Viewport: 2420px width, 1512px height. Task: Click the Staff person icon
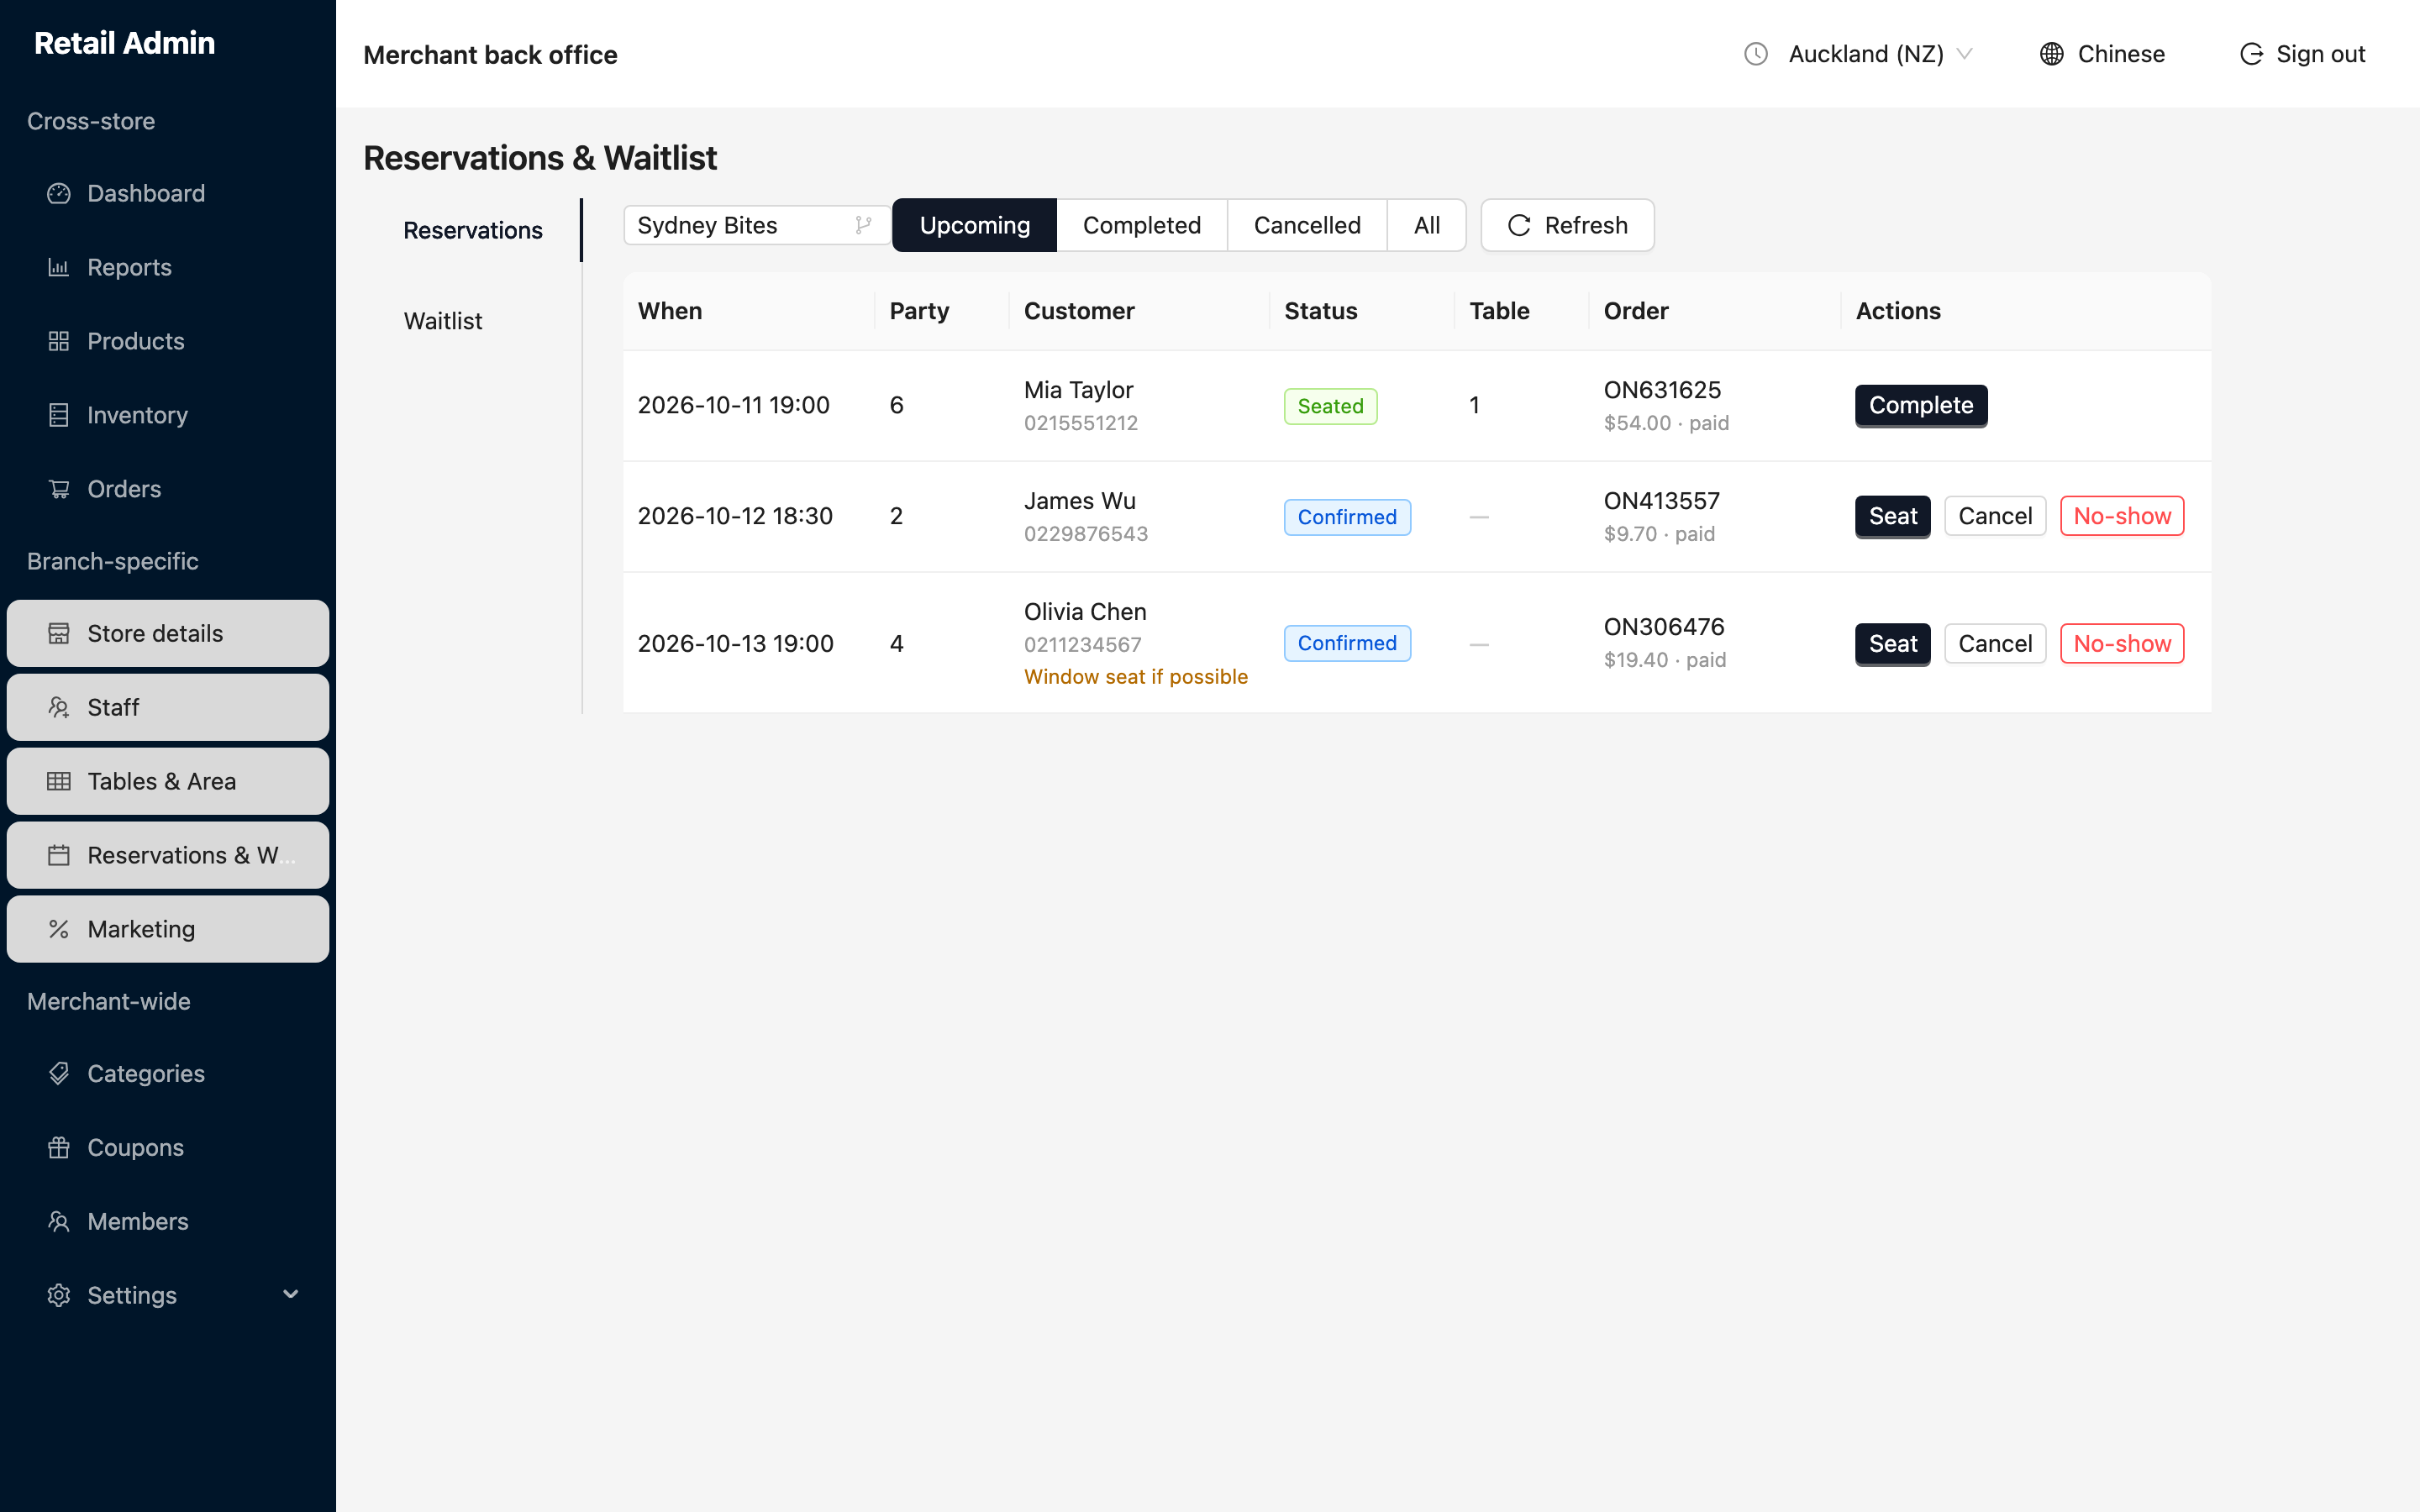pos(59,707)
